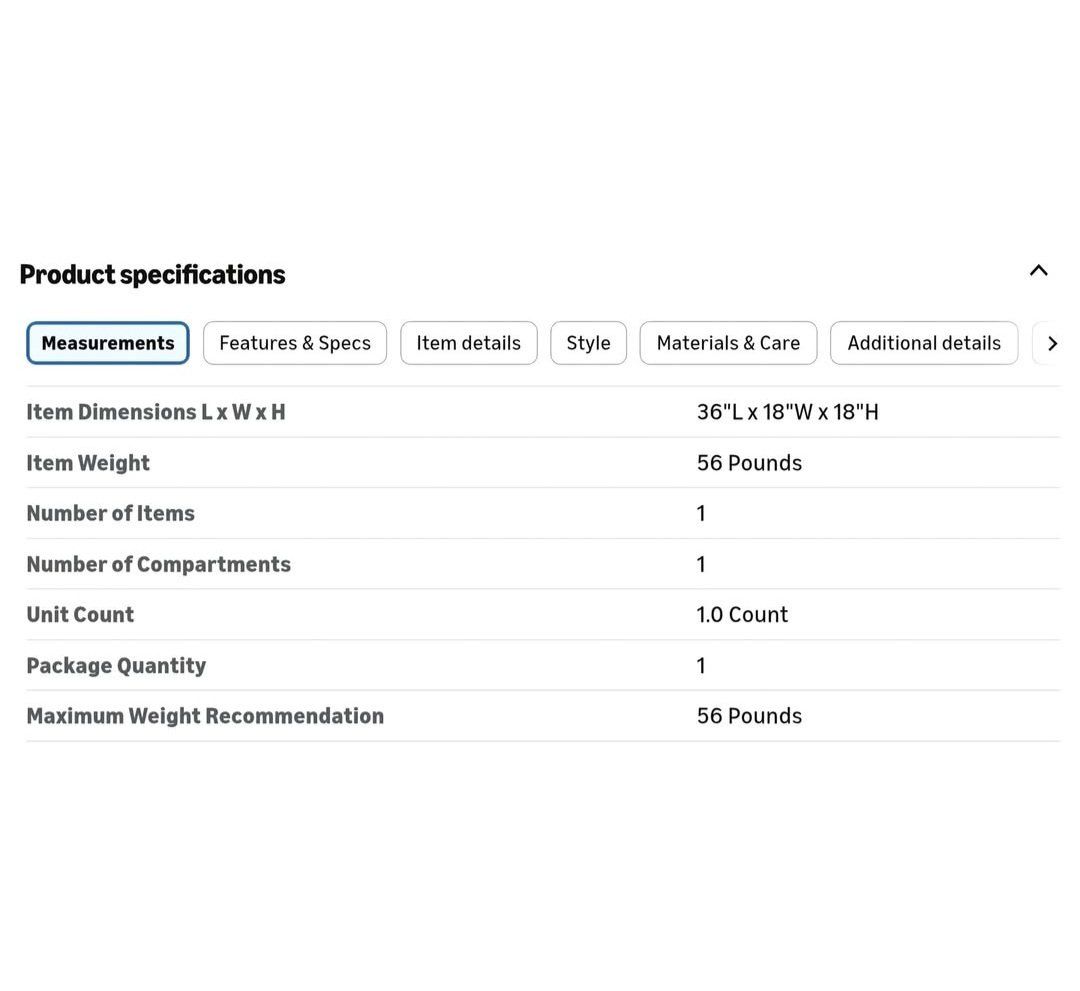
Task: Switch to the Features & Specs tab
Action: pos(295,343)
